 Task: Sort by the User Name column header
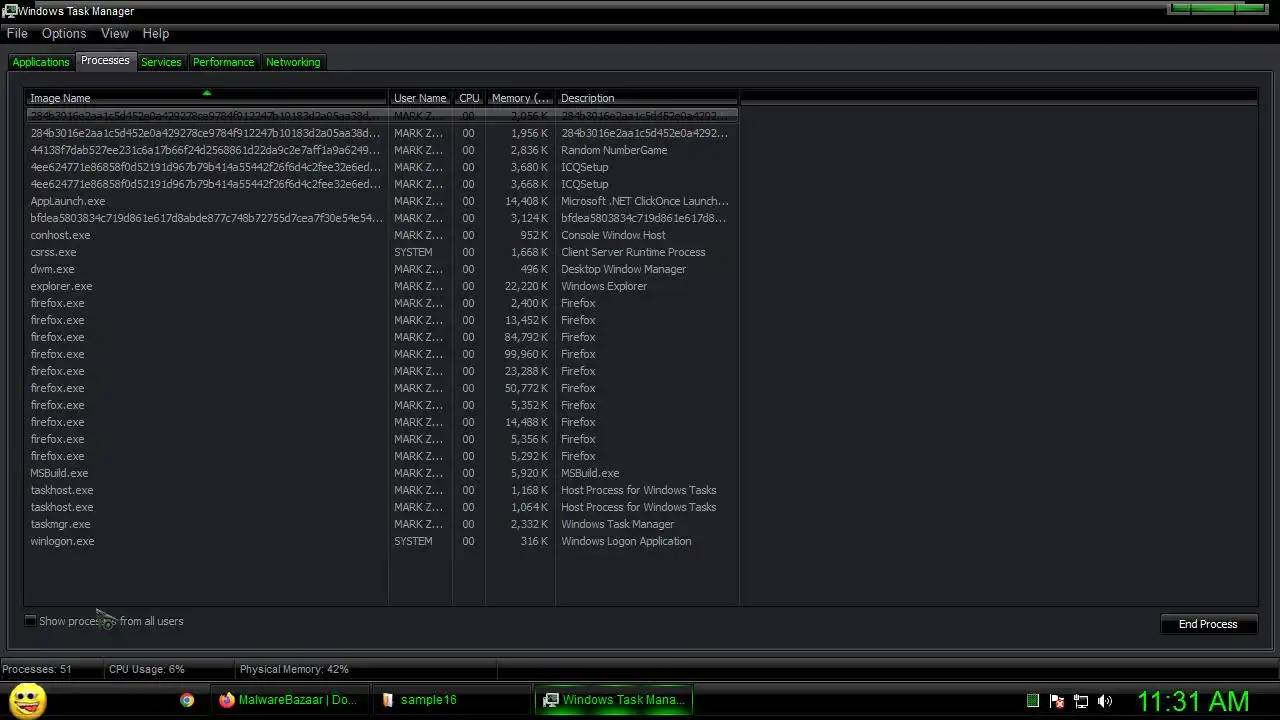[420, 98]
